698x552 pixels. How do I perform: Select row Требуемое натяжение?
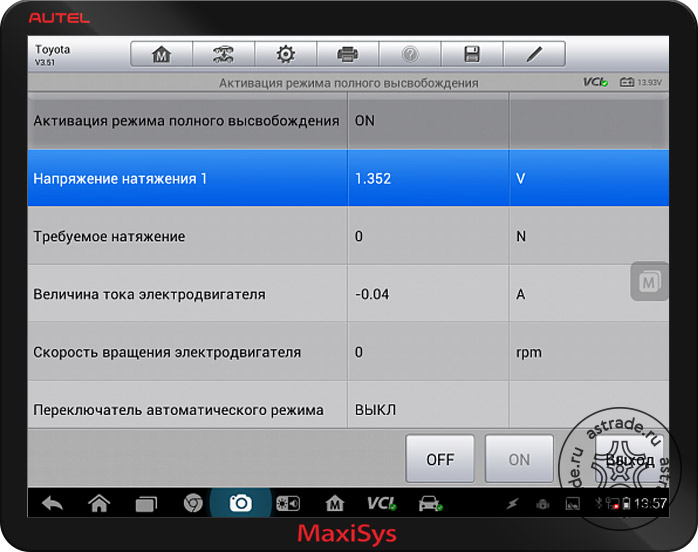pos(348,236)
